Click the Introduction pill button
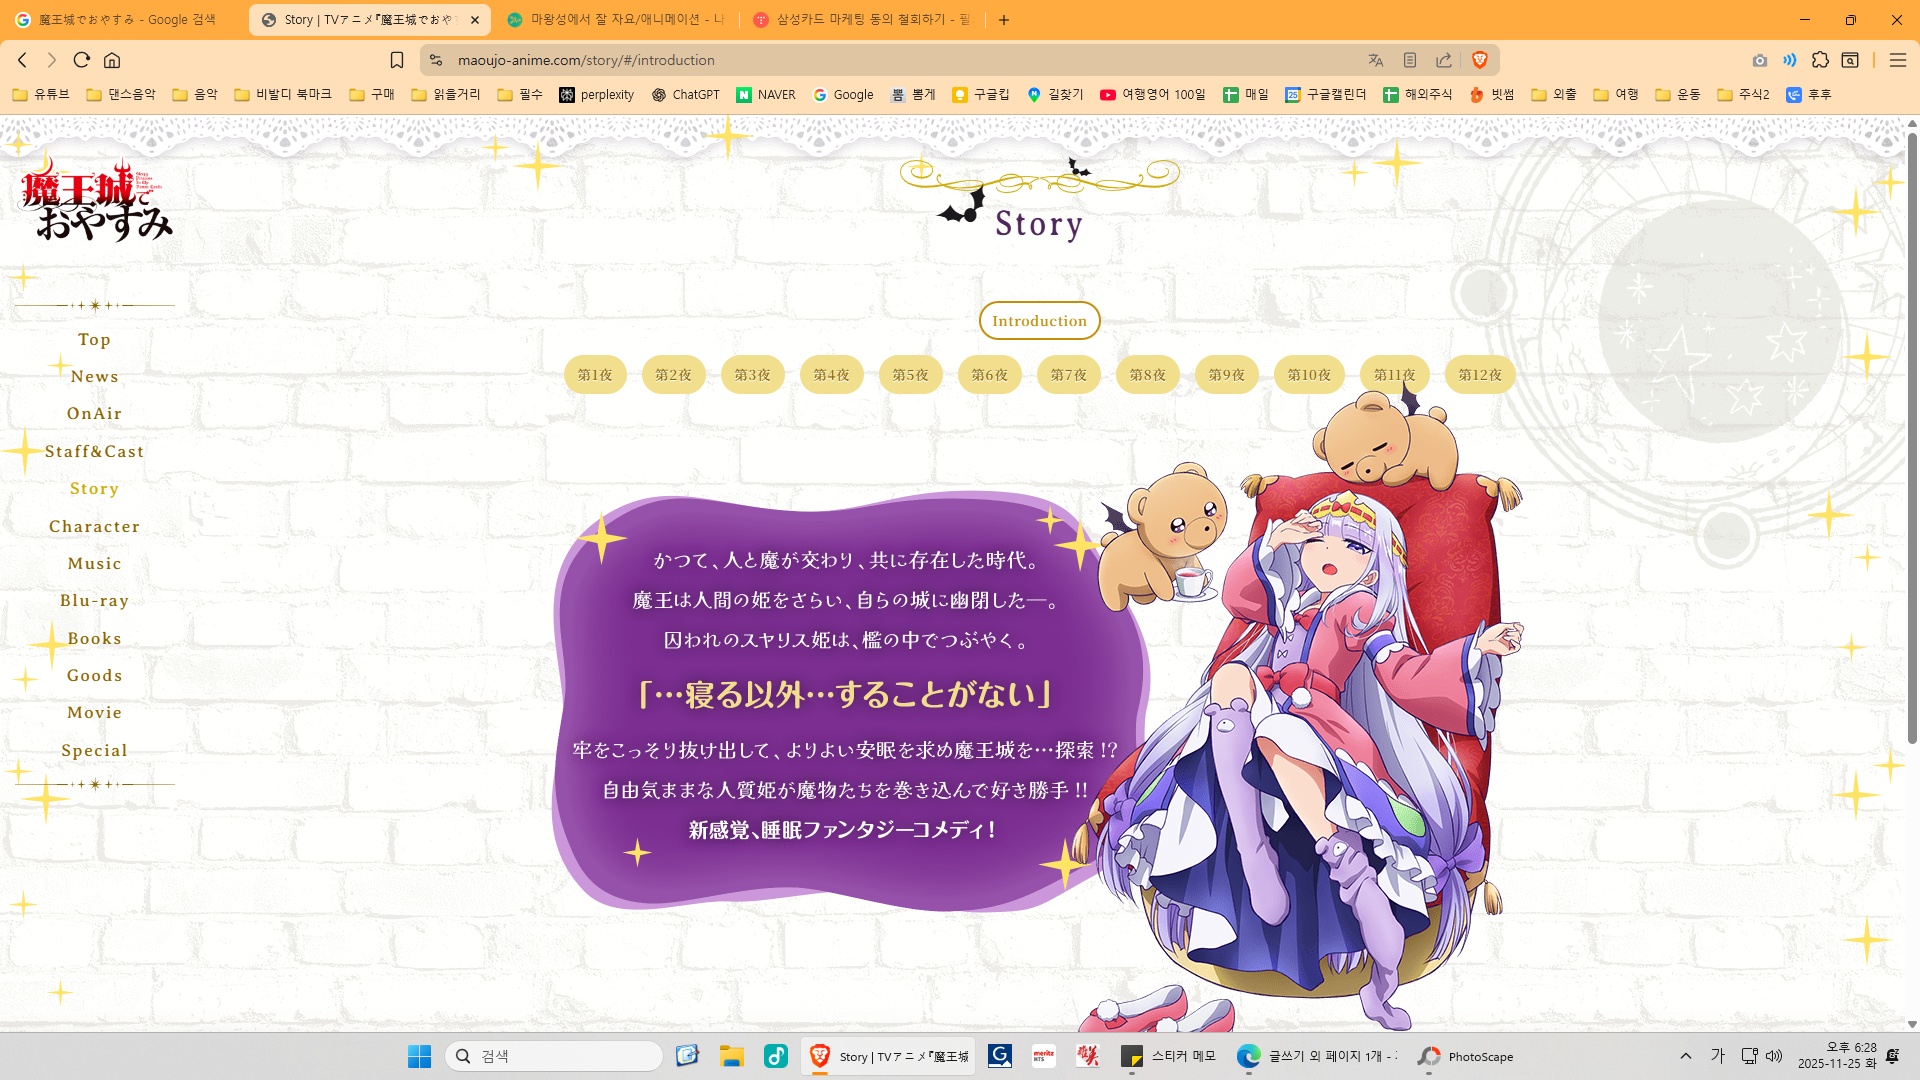Viewport: 1920px width, 1080px height. [x=1039, y=321]
